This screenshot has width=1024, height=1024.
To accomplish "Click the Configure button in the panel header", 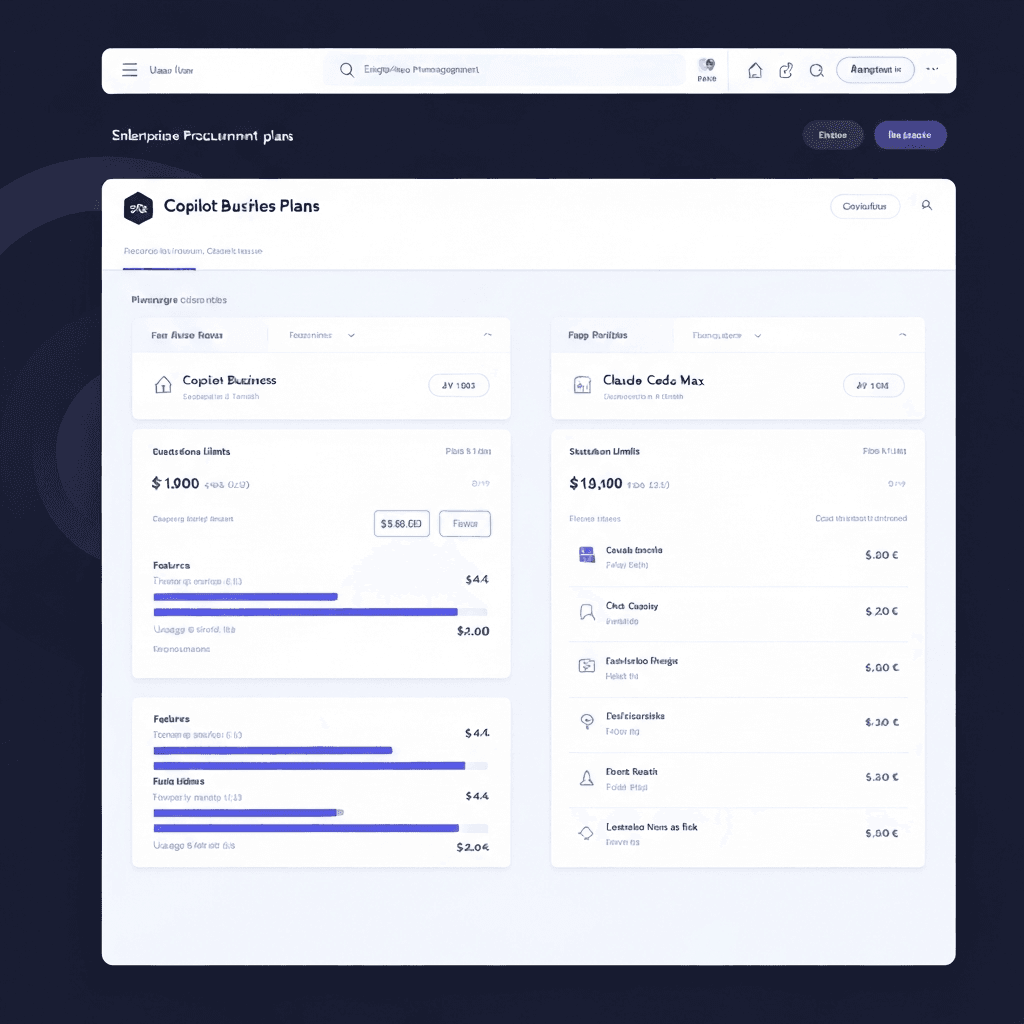I will [864, 206].
